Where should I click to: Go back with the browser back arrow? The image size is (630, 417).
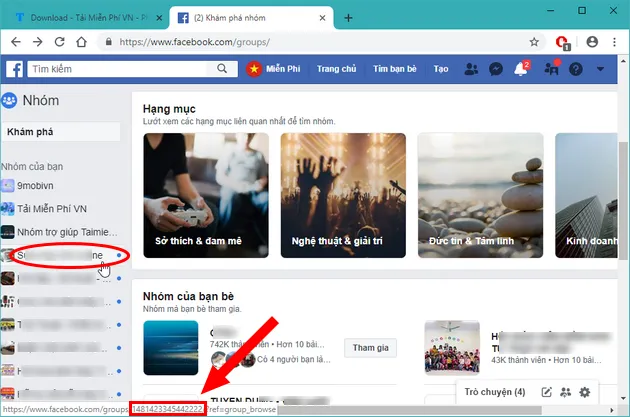[x=16, y=42]
